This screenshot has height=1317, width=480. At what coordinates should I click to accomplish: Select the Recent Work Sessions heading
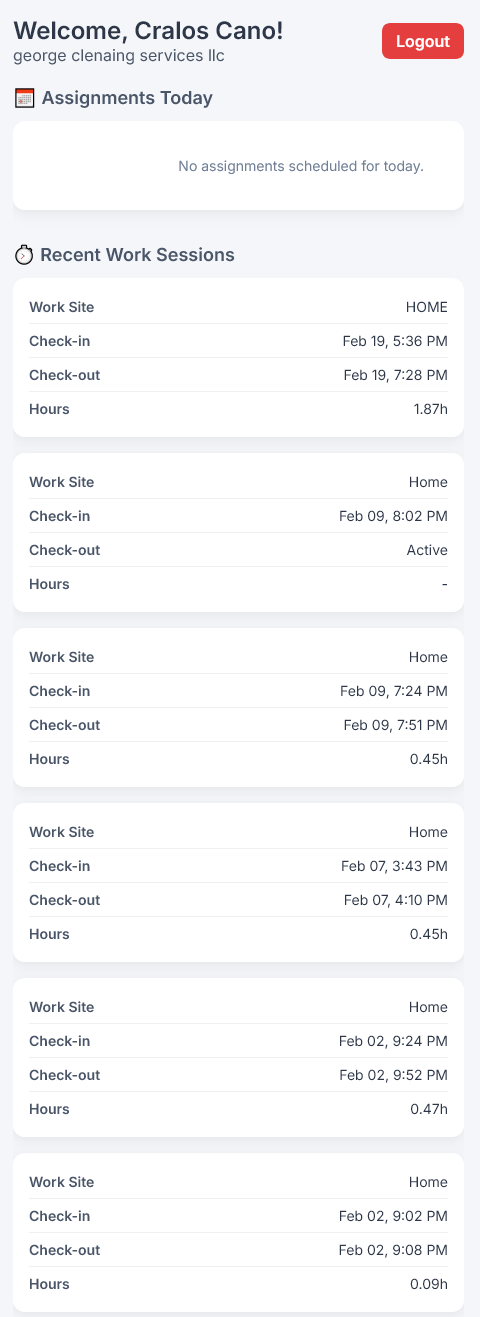(x=137, y=255)
